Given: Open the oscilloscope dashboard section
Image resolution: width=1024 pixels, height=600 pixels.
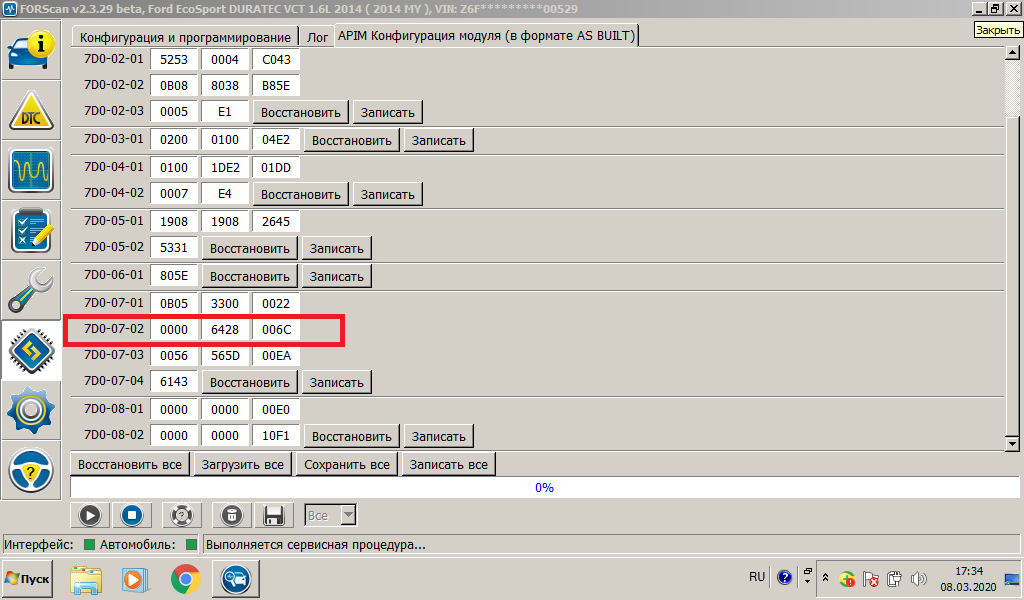Looking at the screenshot, I should pos(31,170).
